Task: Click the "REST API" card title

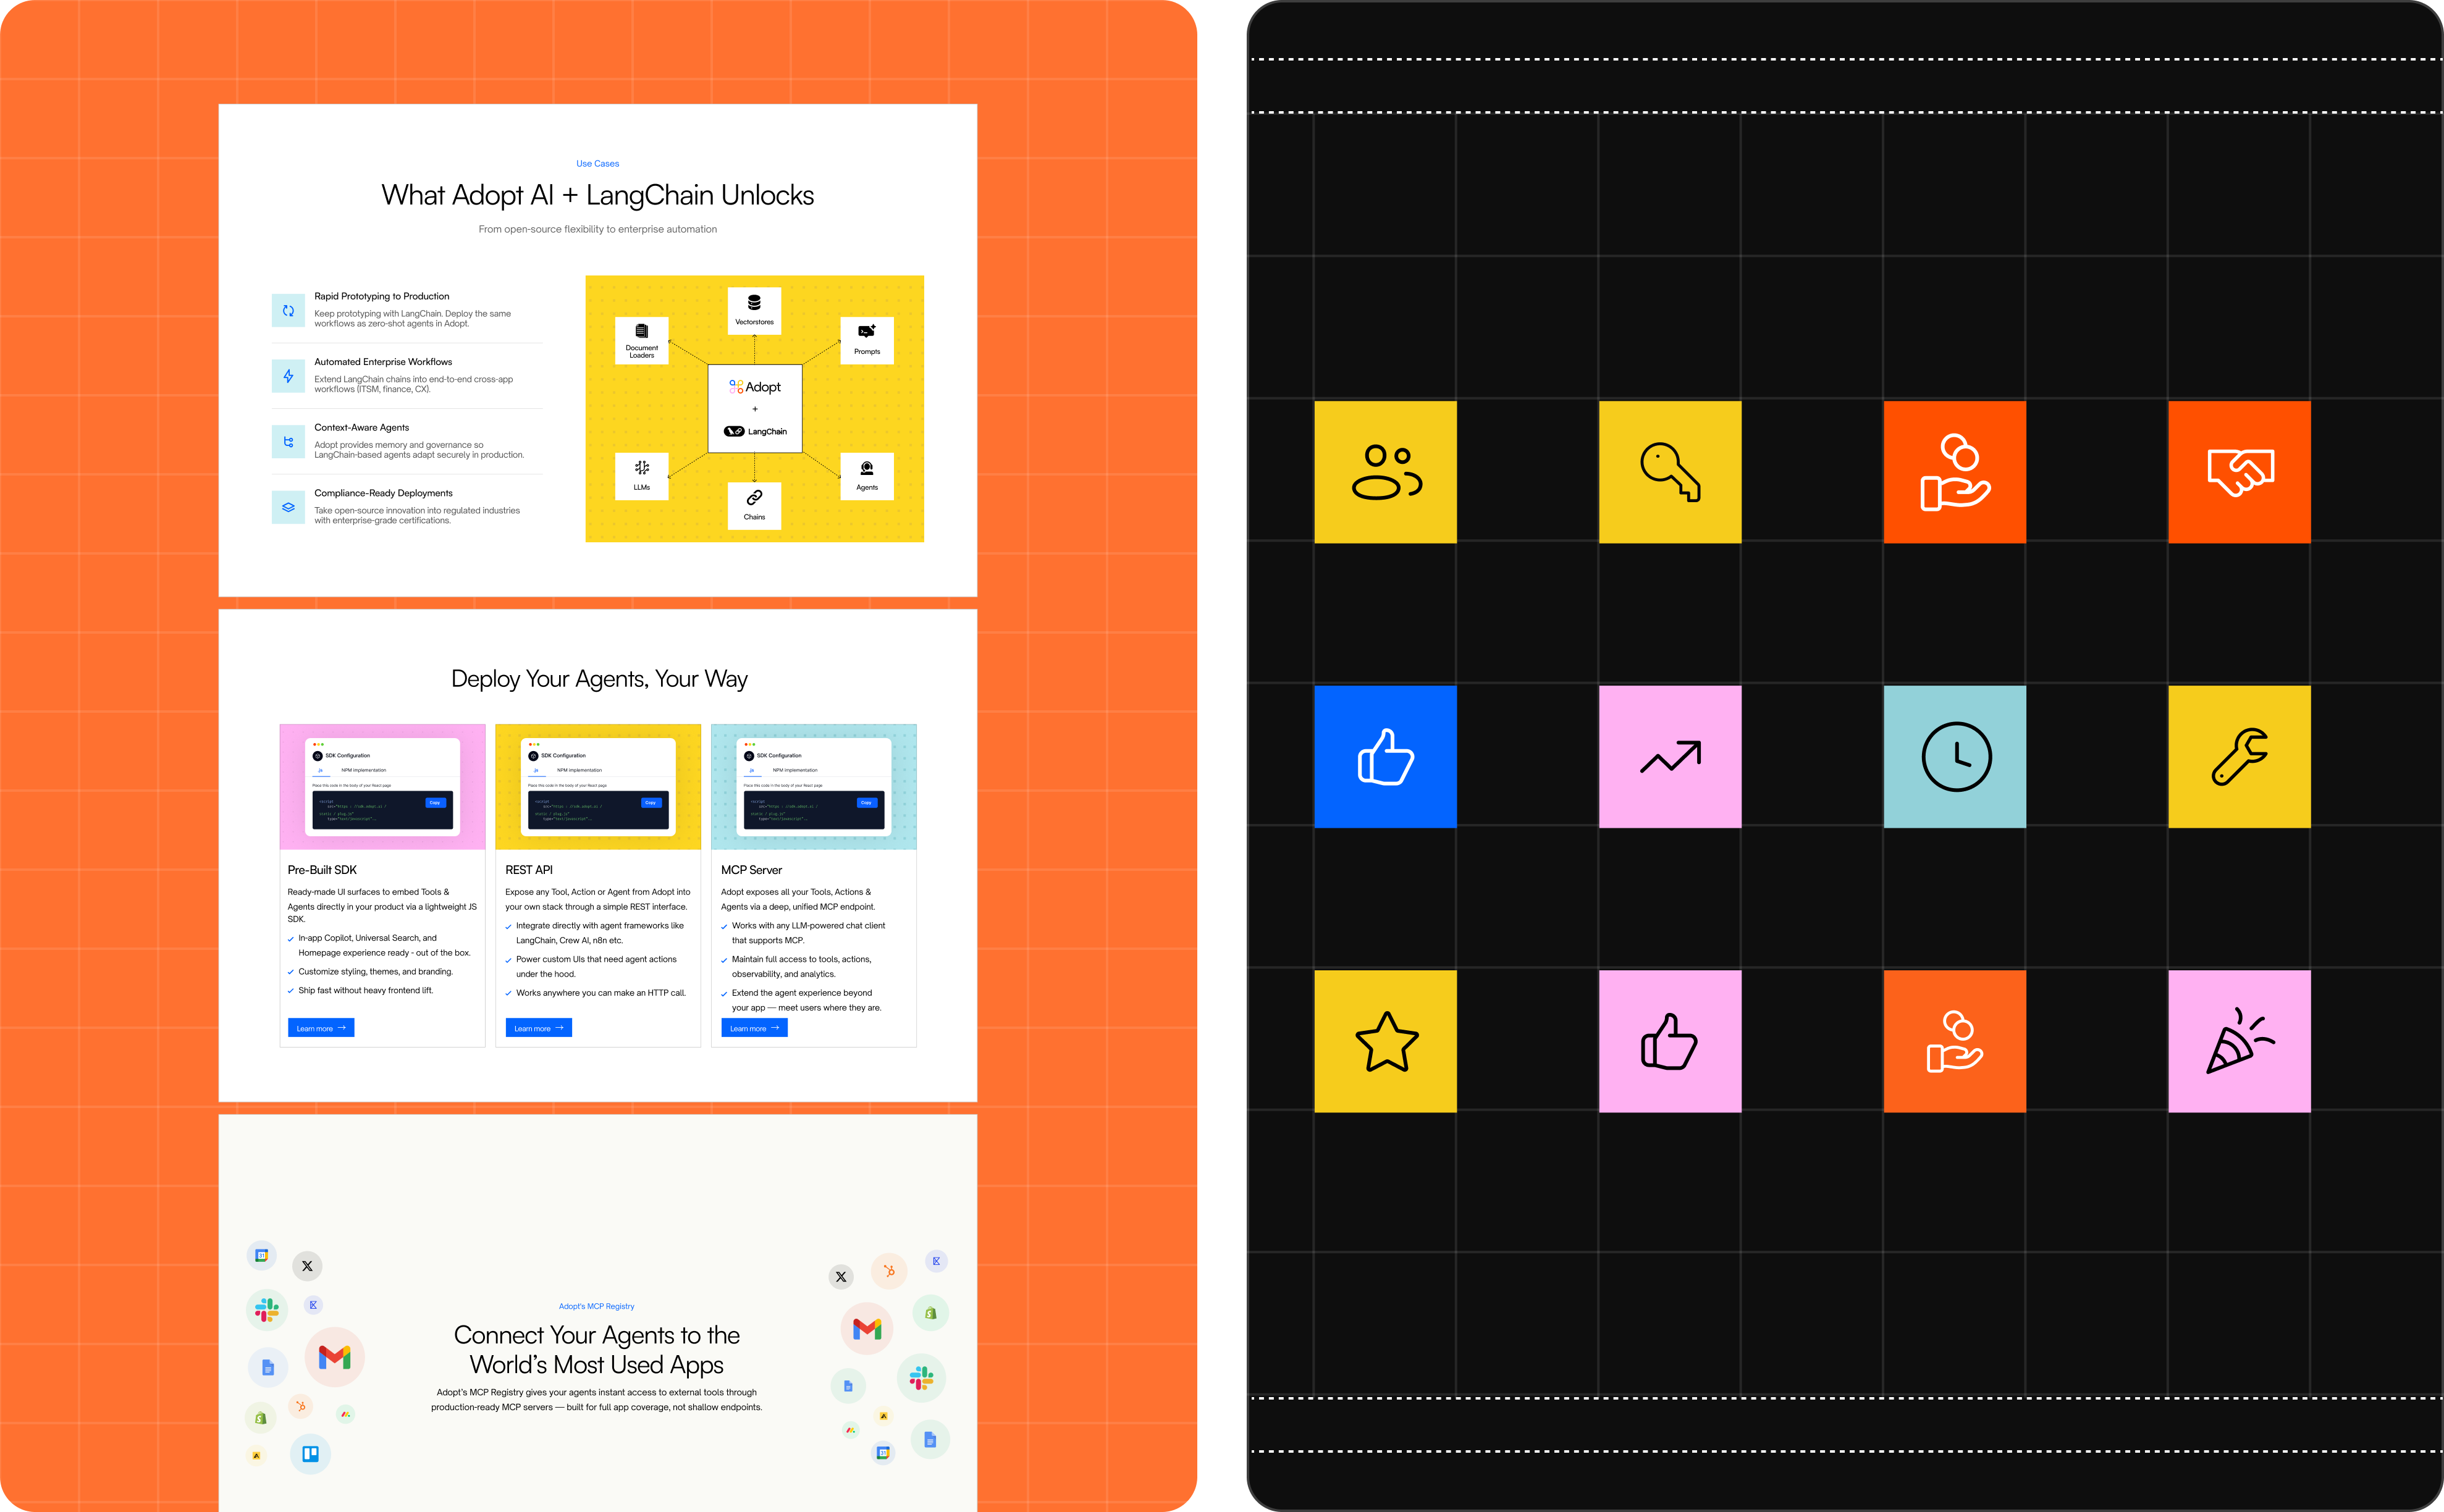Action: pos(529,870)
